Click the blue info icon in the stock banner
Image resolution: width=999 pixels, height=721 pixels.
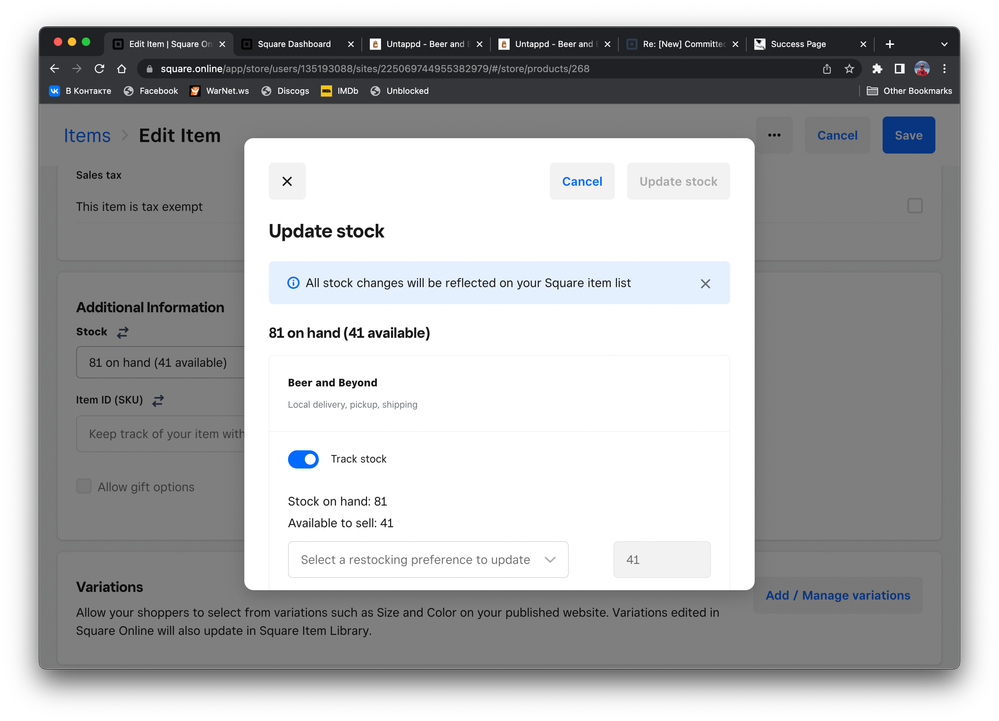pyautogui.click(x=292, y=283)
